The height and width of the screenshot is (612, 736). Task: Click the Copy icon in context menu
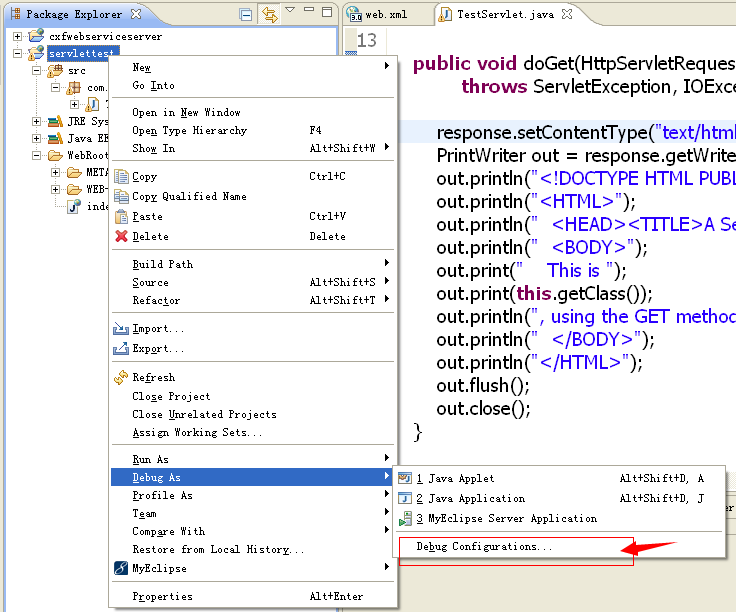121,177
